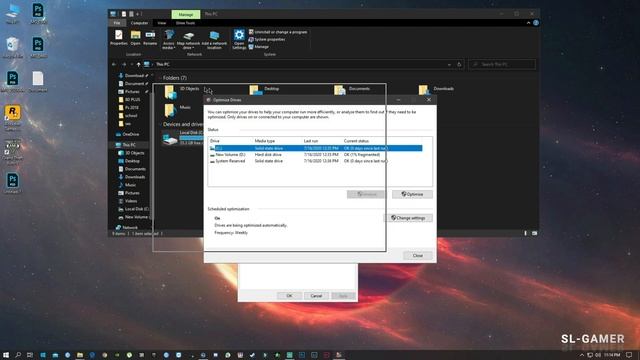This screenshot has width=640, height=360.
Task: Click the Open ribbon icon
Action: click(136, 38)
